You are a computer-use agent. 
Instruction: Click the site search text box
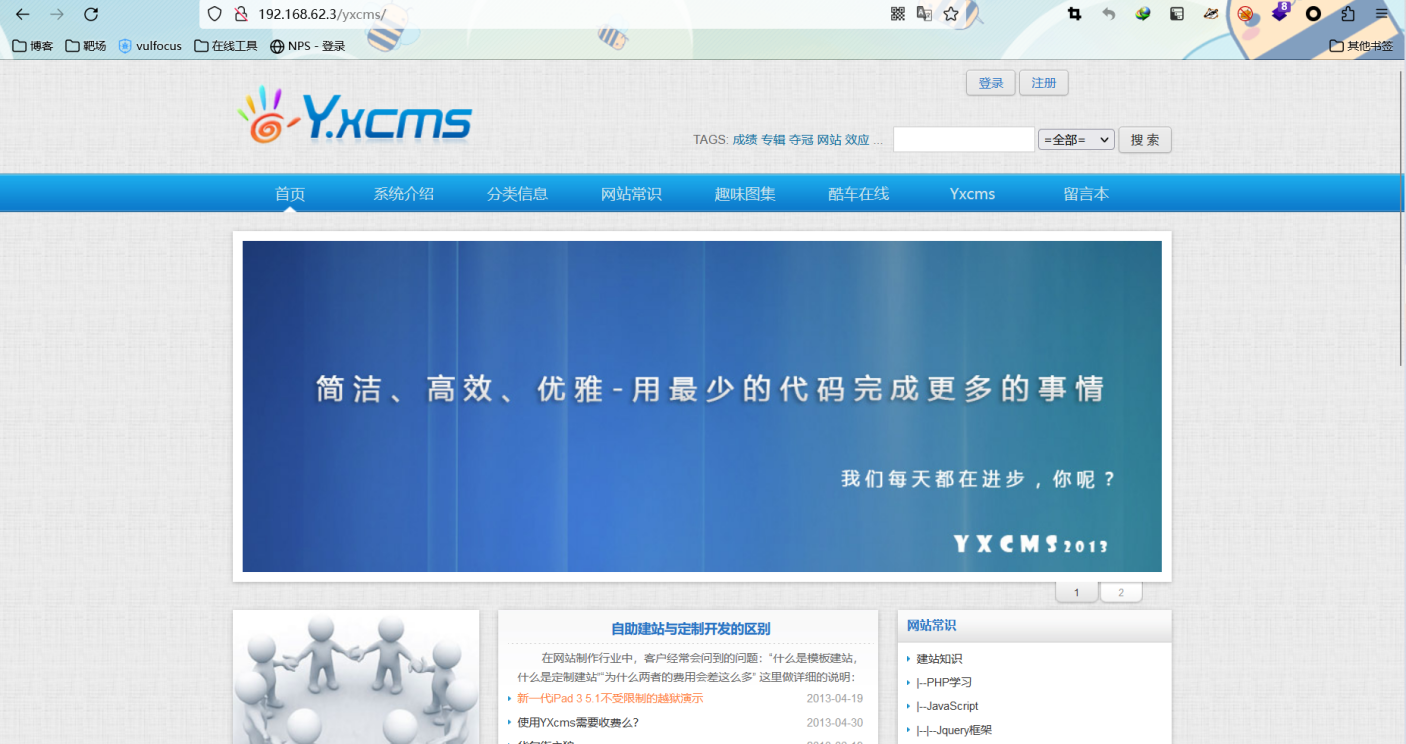(964, 140)
